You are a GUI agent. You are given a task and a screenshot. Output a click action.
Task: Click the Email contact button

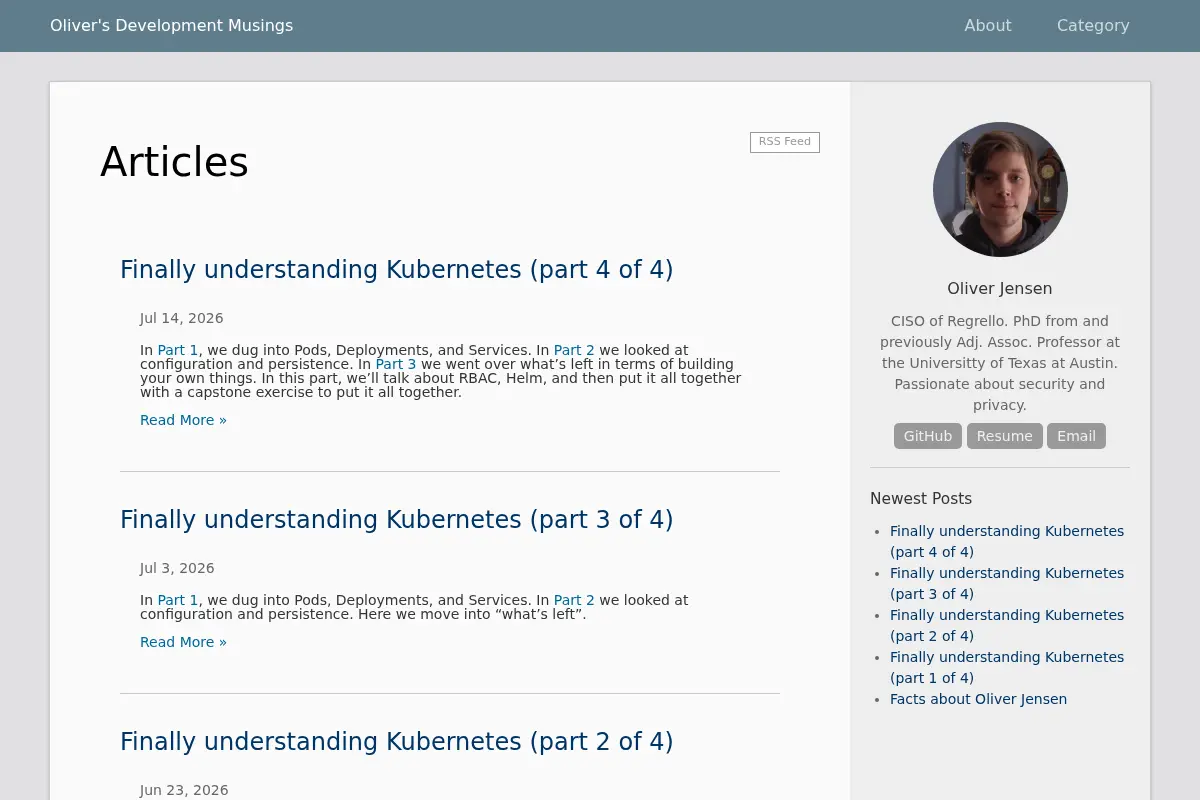[1076, 436]
